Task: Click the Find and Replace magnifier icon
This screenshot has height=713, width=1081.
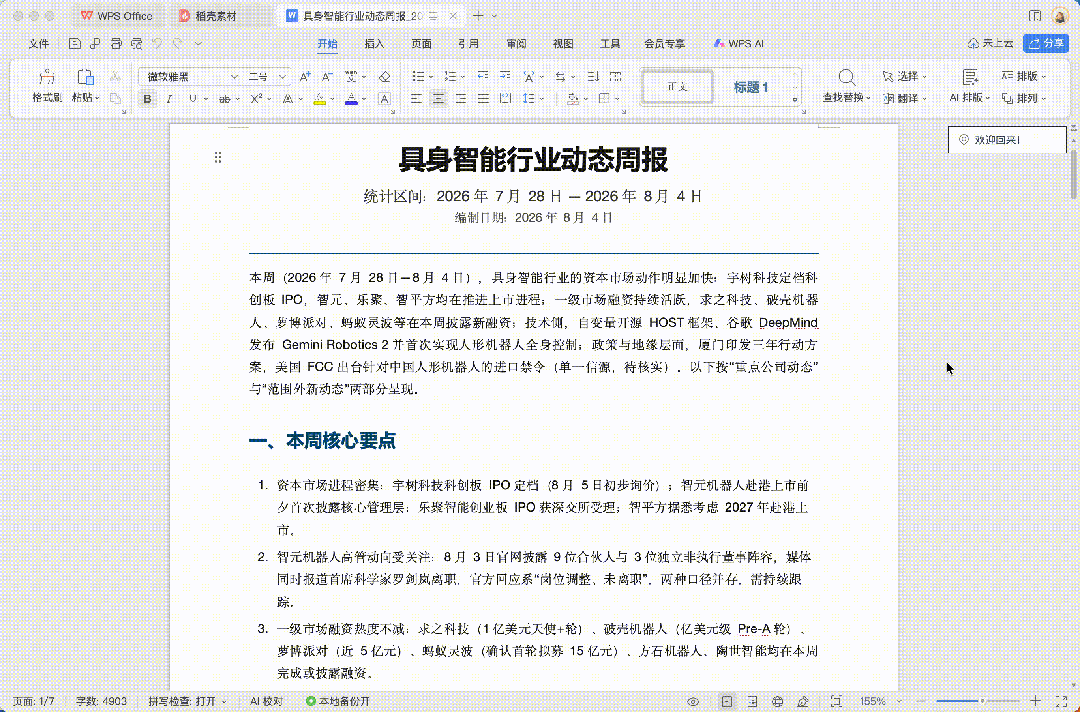Action: pyautogui.click(x=847, y=77)
